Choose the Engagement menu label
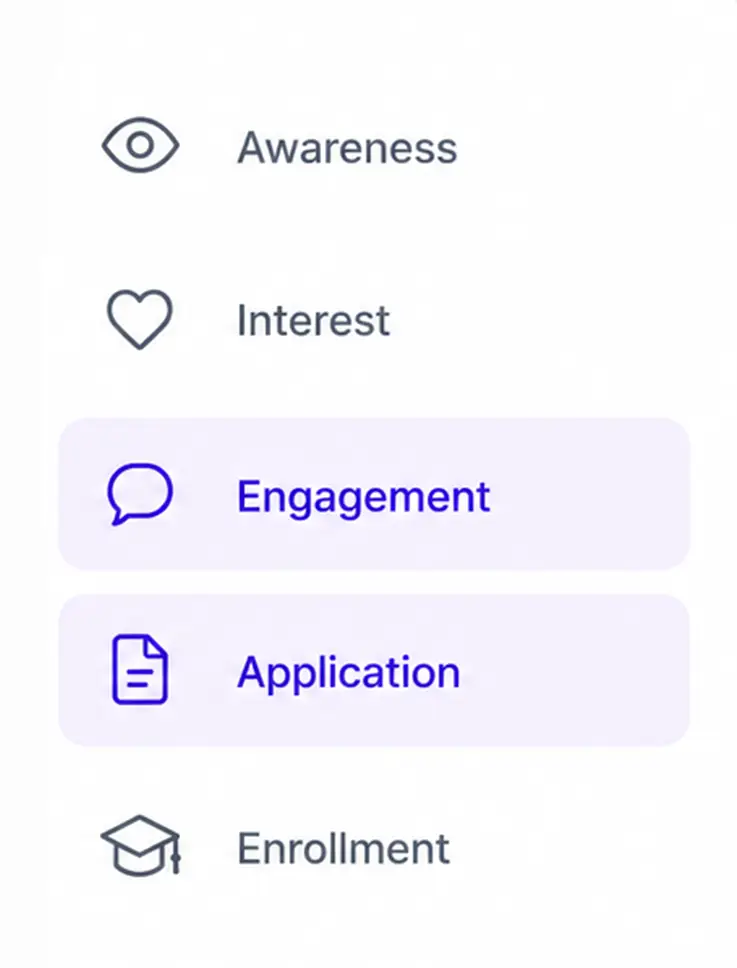The height and width of the screenshot is (968, 737). tap(364, 498)
